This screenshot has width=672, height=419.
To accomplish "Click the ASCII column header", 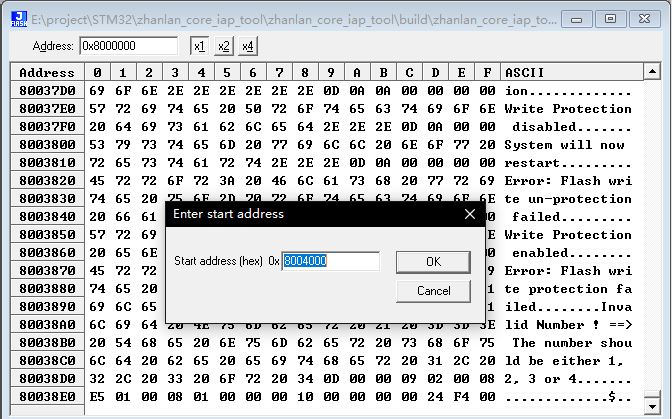I will coord(572,72).
